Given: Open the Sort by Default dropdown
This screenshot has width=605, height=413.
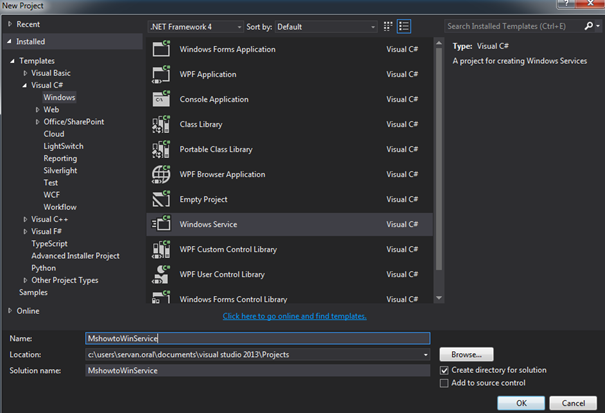Looking at the screenshot, I should click(326, 27).
